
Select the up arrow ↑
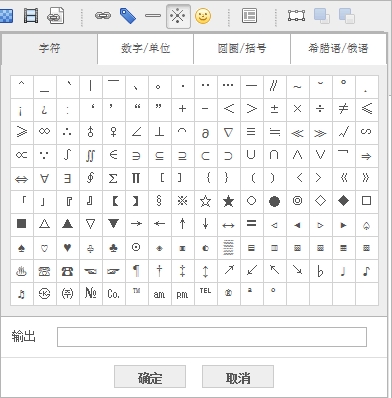point(182,224)
